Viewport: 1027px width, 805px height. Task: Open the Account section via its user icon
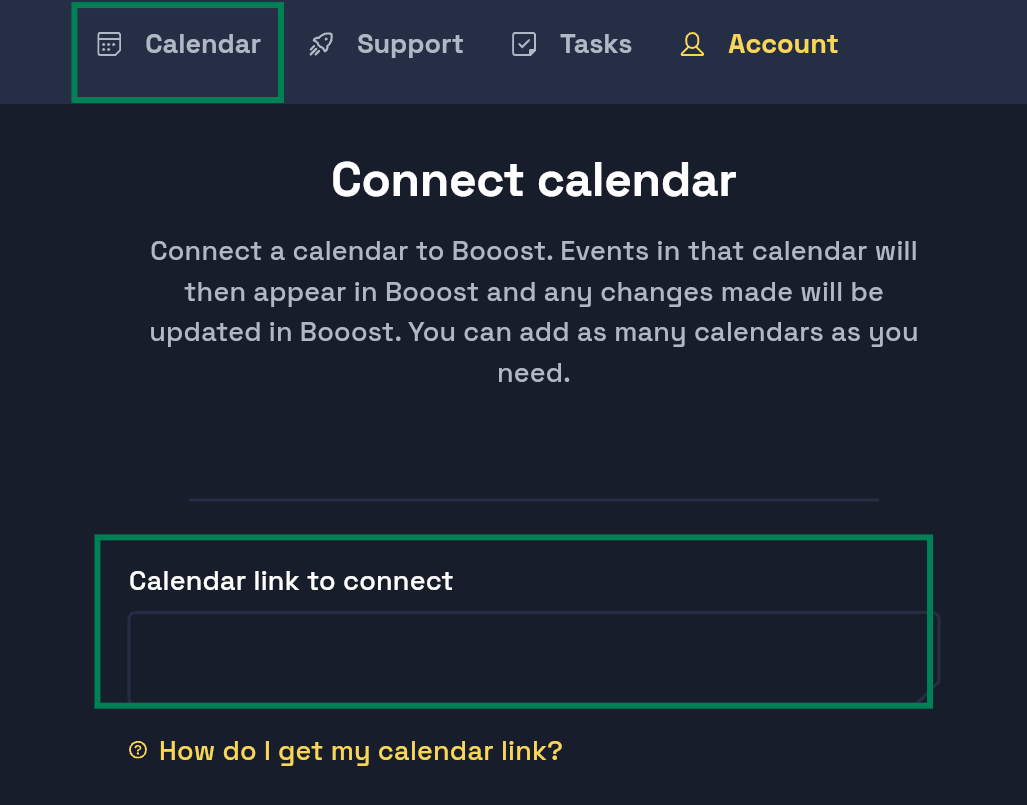point(692,44)
